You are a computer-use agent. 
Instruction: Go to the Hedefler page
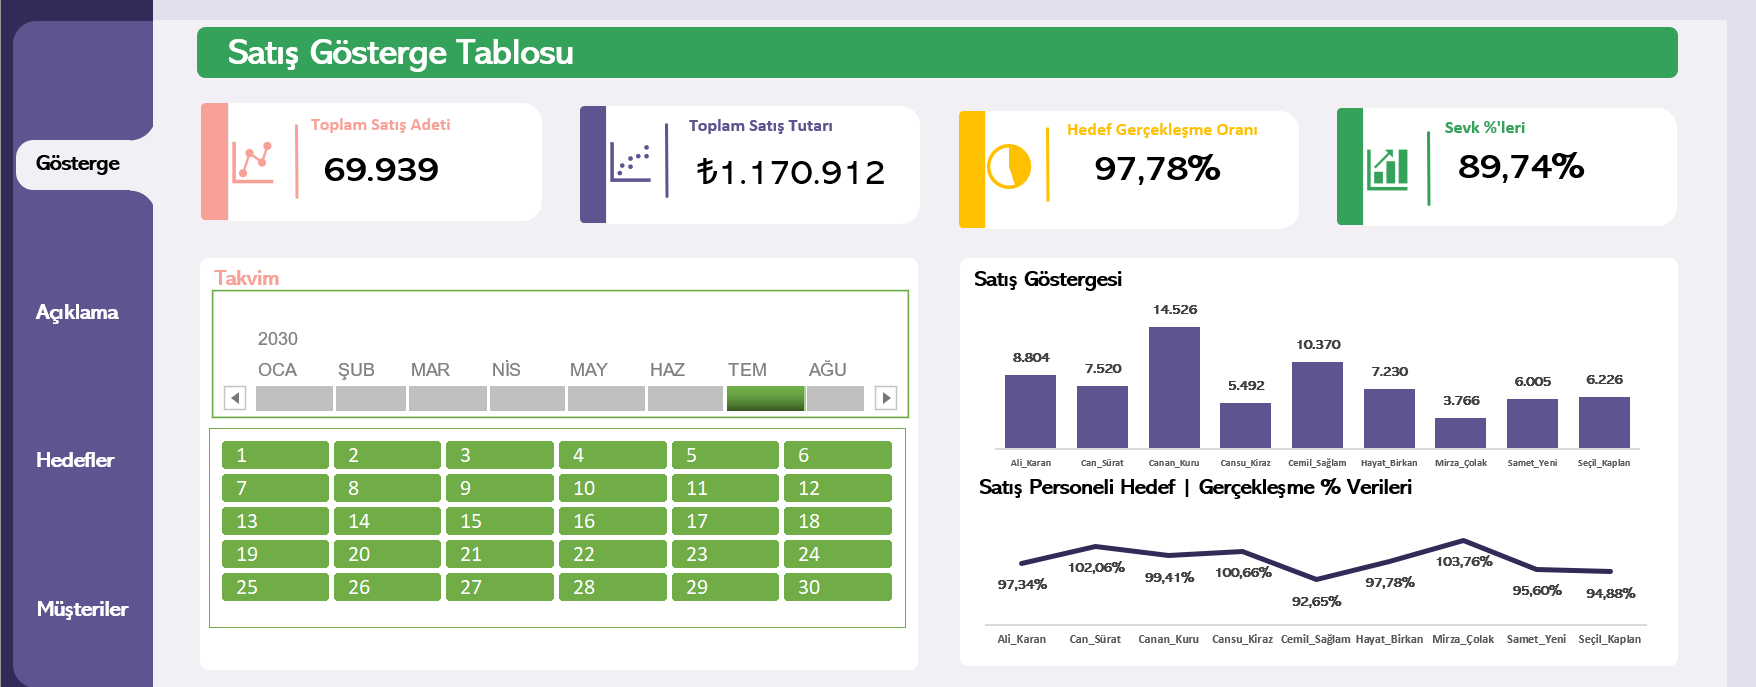pyautogui.click(x=75, y=460)
